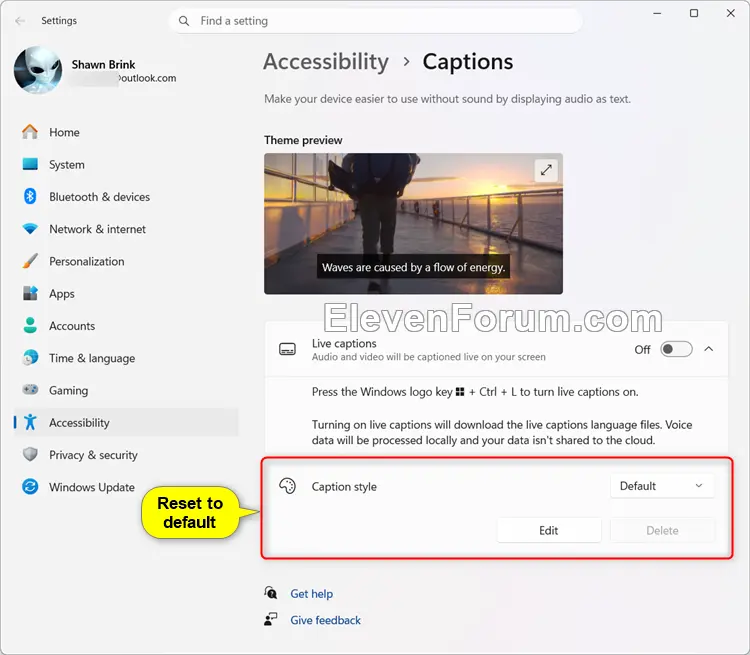
Task: Click Edit caption style button
Action: [x=549, y=530]
